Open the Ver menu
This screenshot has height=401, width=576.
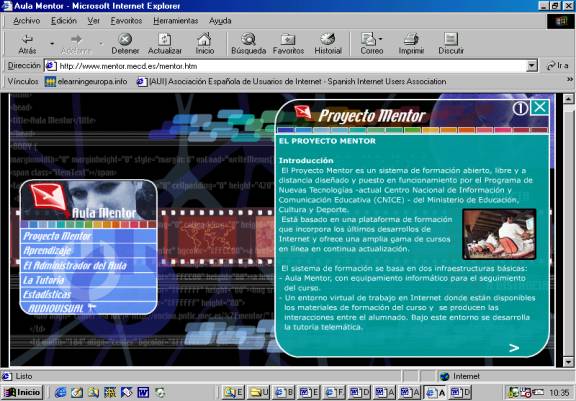click(x=93, y=21)
